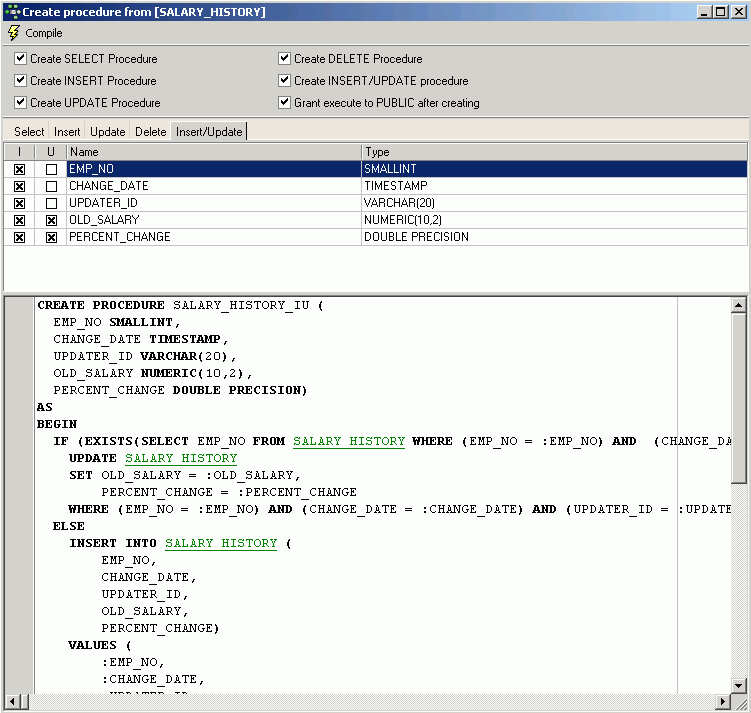The width and height of the screenshot is (751, 713).
Task: Uncheck the I column box for EMP_NO
Action: [x=19, y=170]
